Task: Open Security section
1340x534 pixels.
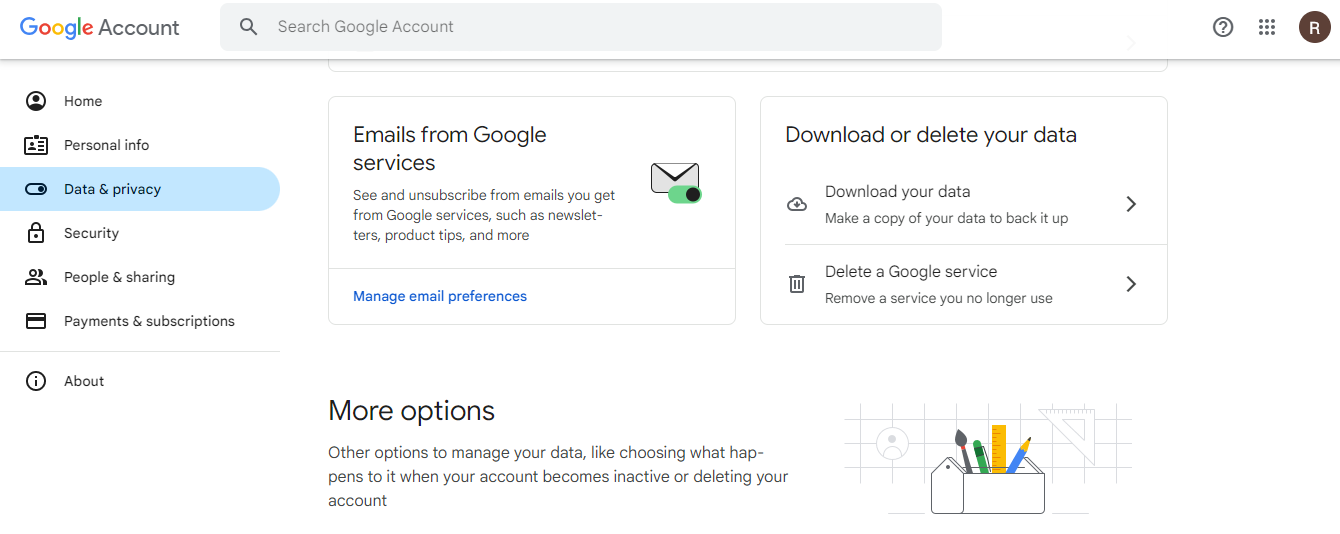Action: coord(140,233)
